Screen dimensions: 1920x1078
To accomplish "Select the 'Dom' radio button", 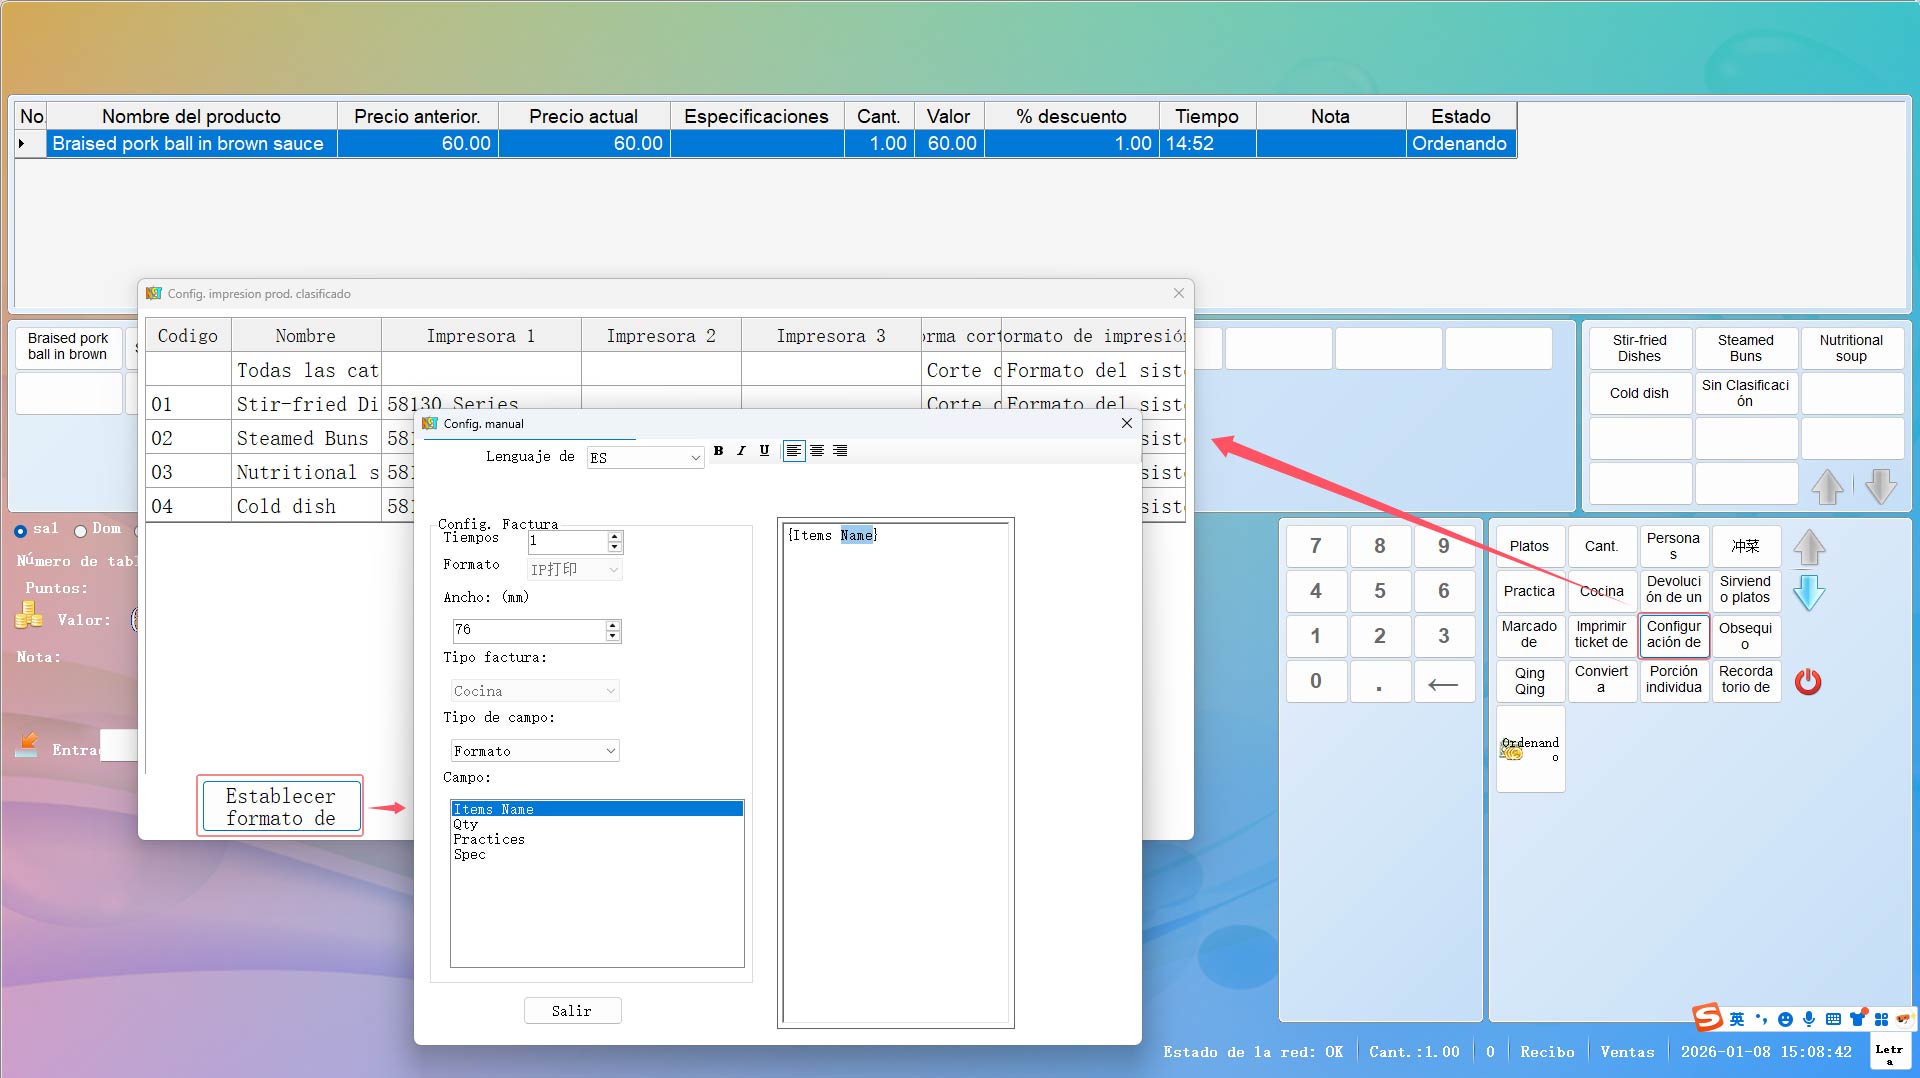I will [81, 531].
